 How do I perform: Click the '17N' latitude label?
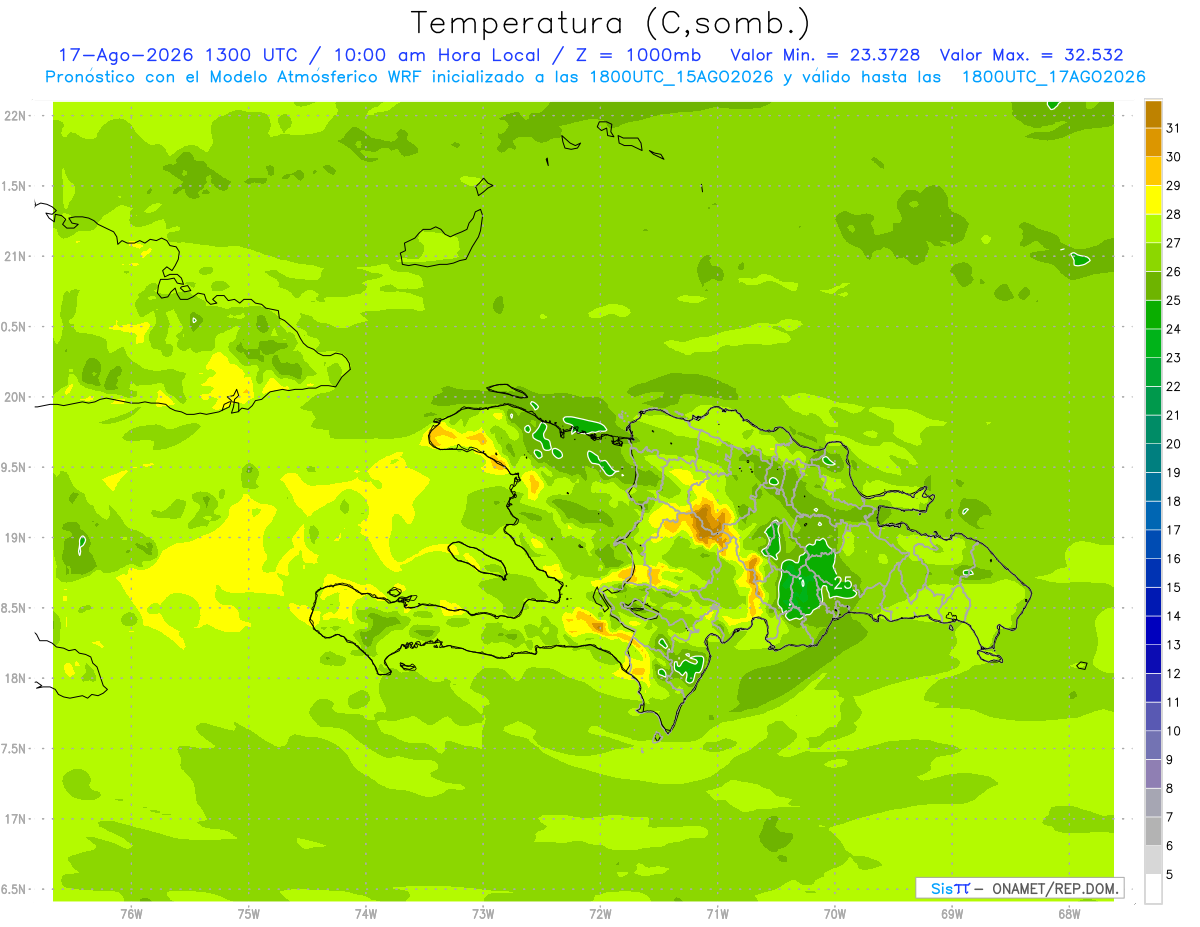pos(16,819)
